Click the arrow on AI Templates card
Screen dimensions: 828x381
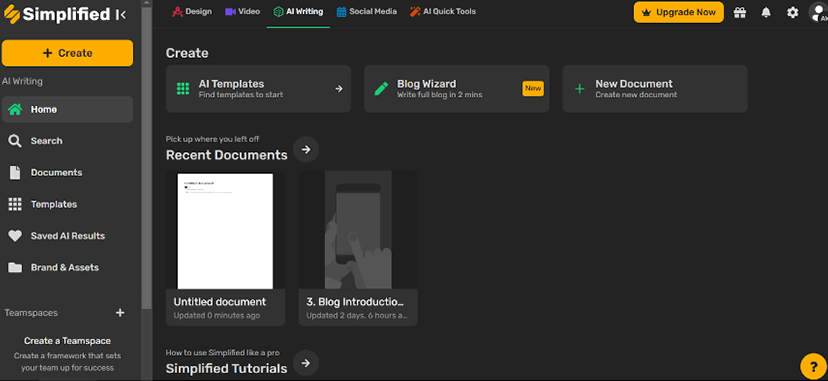339,89
